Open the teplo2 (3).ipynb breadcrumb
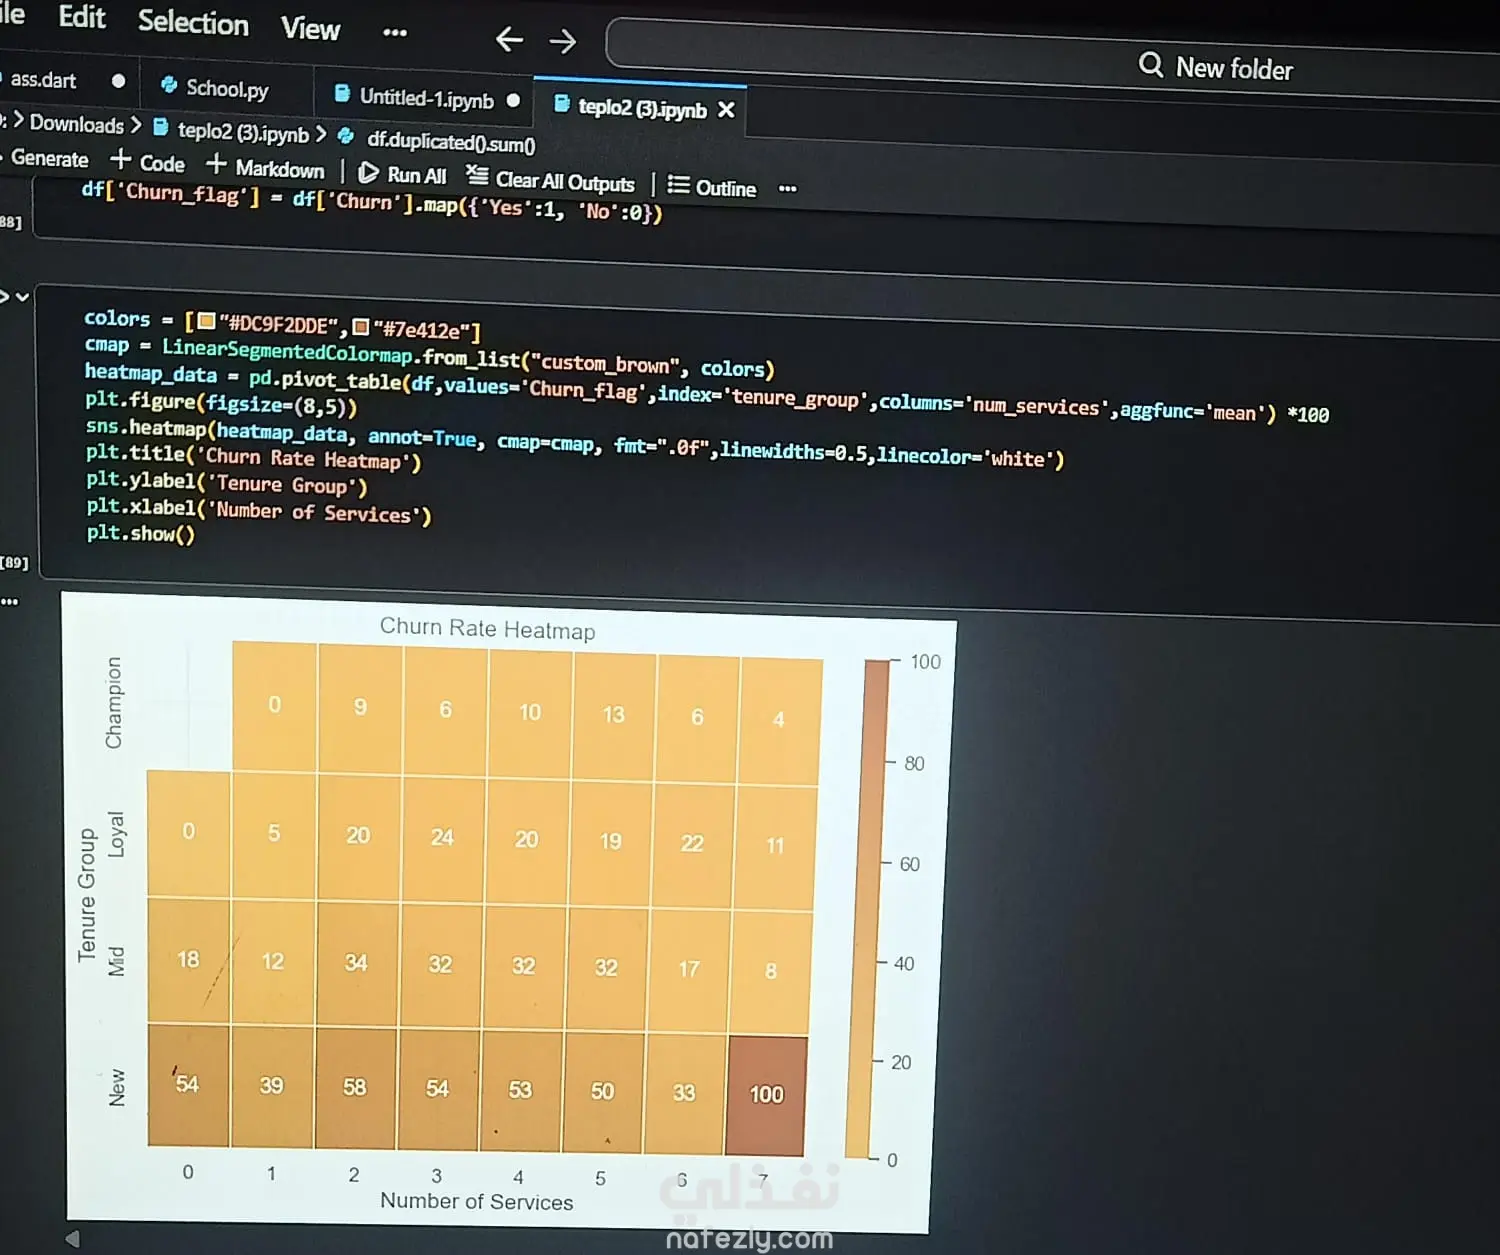 coord(232,131)
